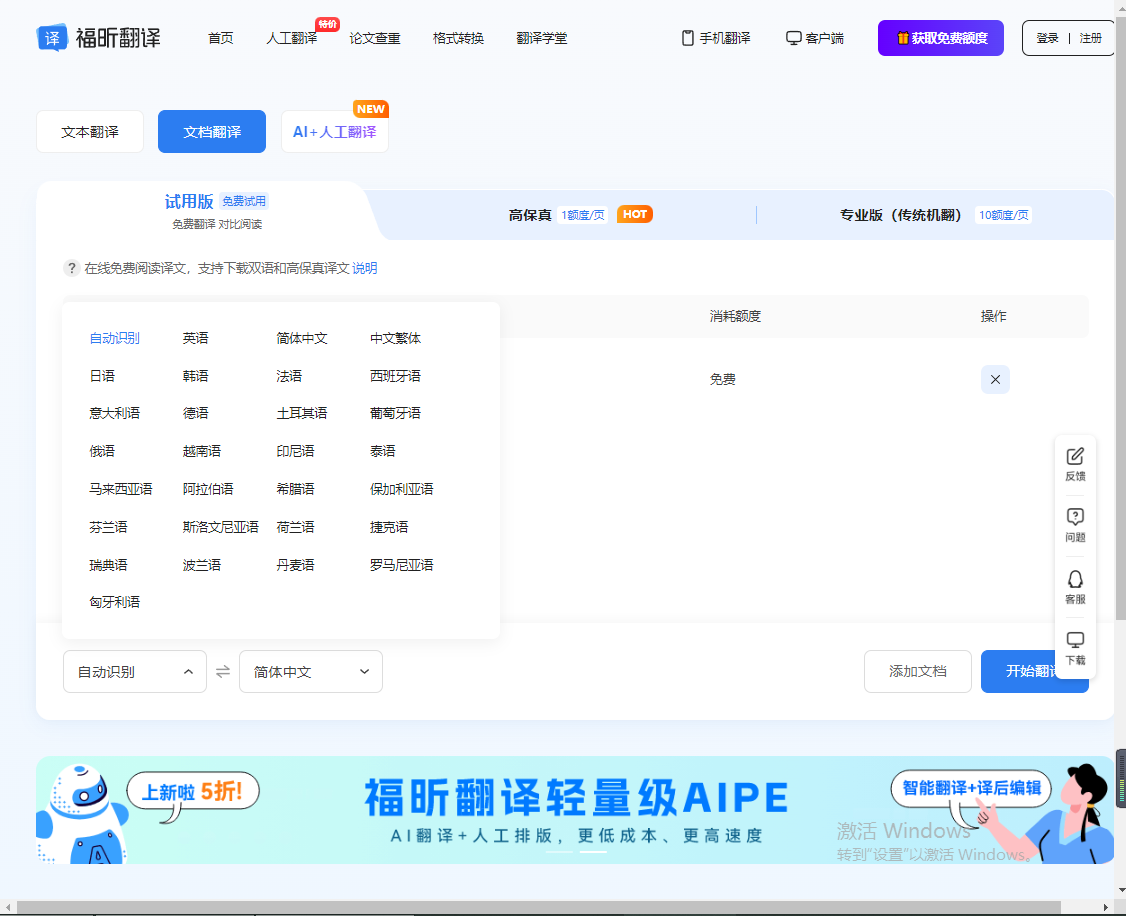Click 获取免费额度 button
This screenshot has width=1126, height=916.
click(x=941, y=38)
